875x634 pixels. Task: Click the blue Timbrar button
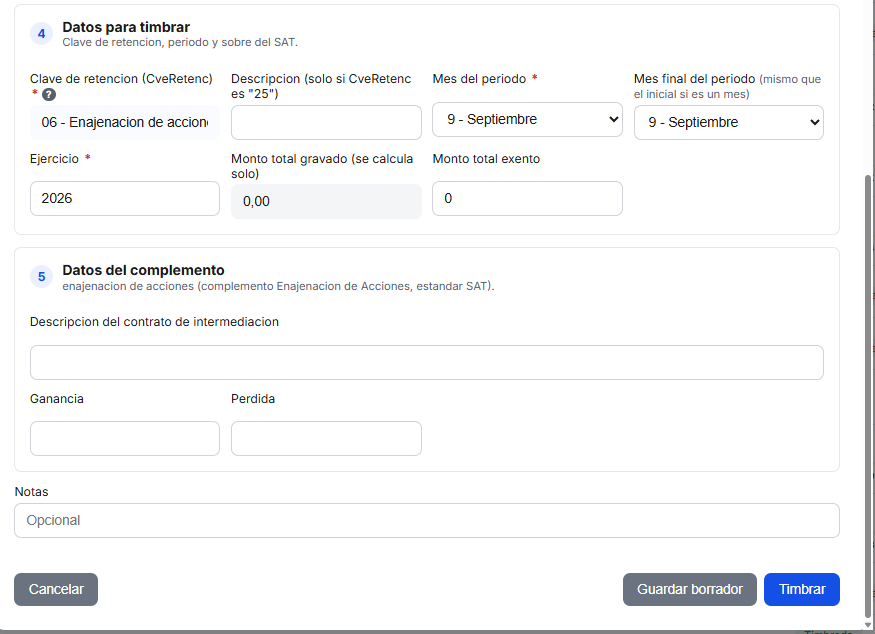point(802,589)
